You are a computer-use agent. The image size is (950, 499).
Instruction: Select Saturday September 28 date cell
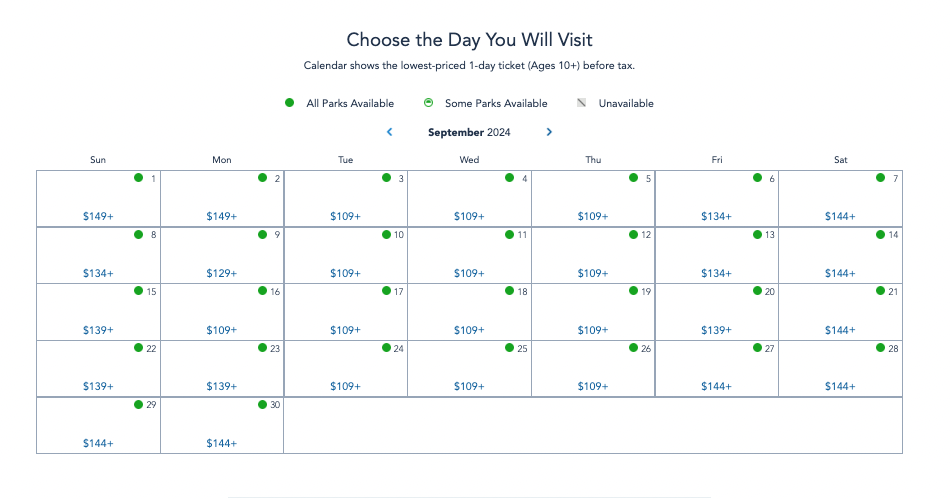click(840, 368)
